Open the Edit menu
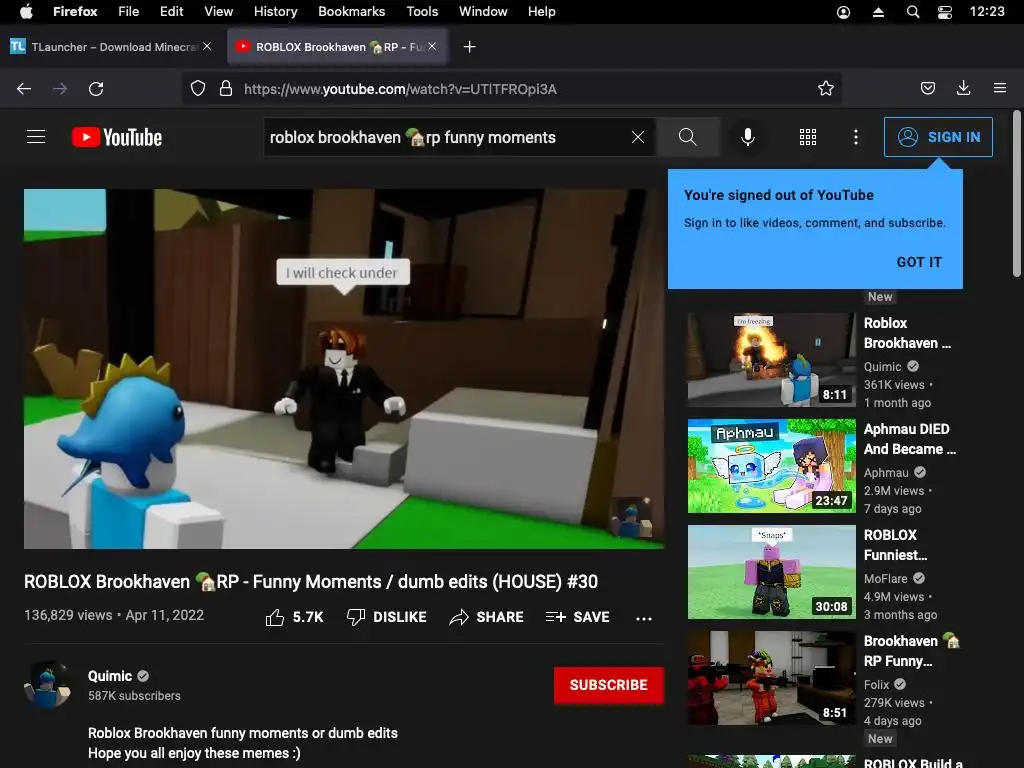The width and height of the screenshot is (1024, 768). click(172, 11)
